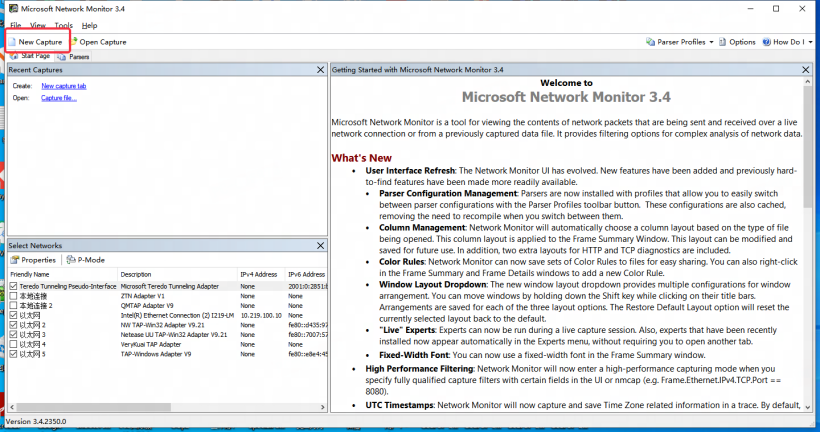Click the scroll-right arrow in Select Networks

pos(323,407)
